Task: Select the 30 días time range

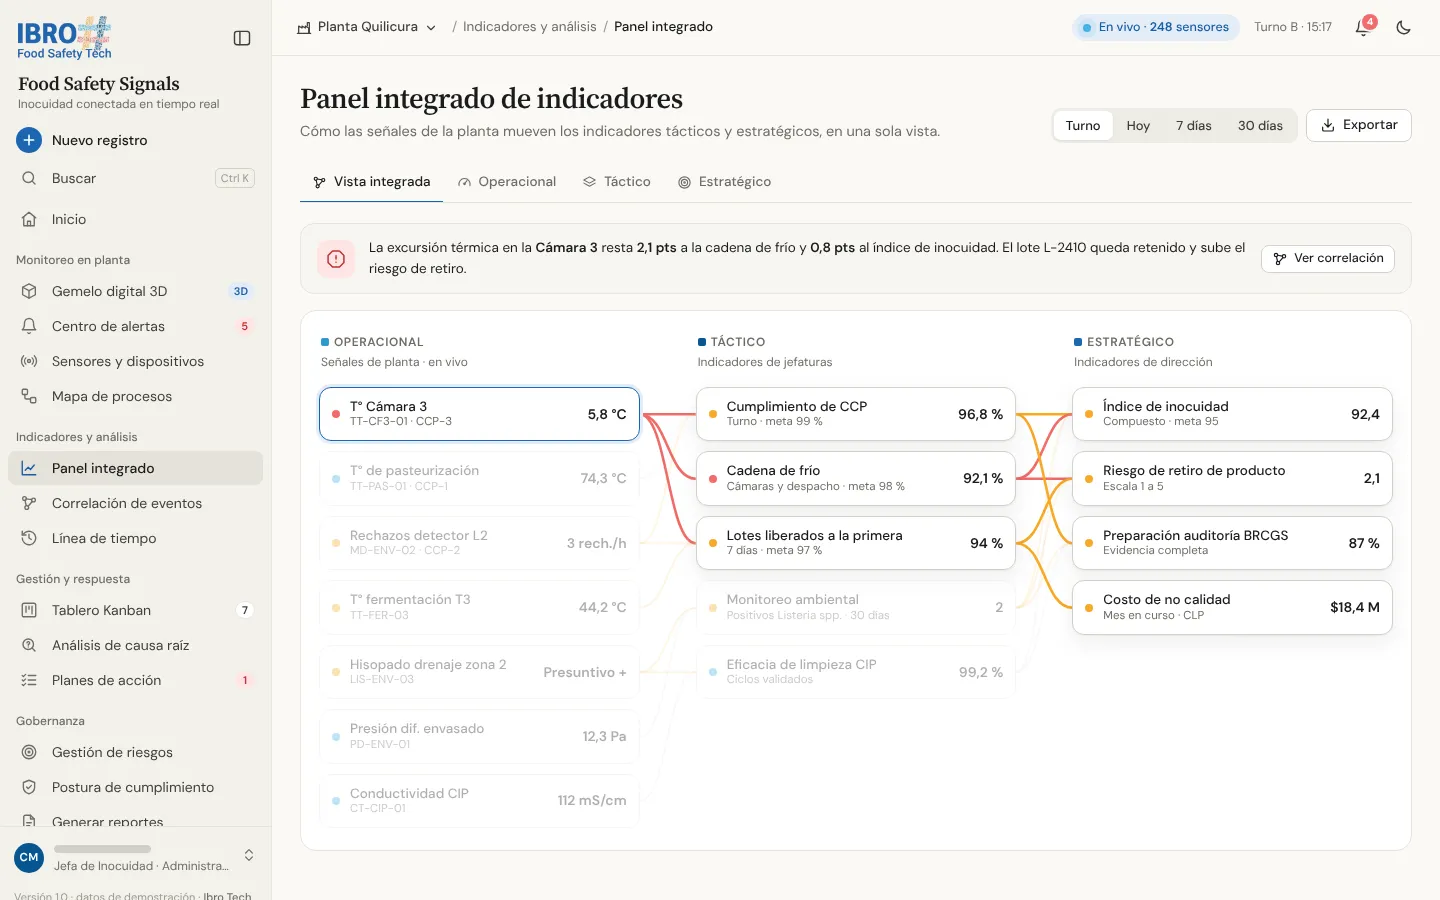Action: point(1260,125)
